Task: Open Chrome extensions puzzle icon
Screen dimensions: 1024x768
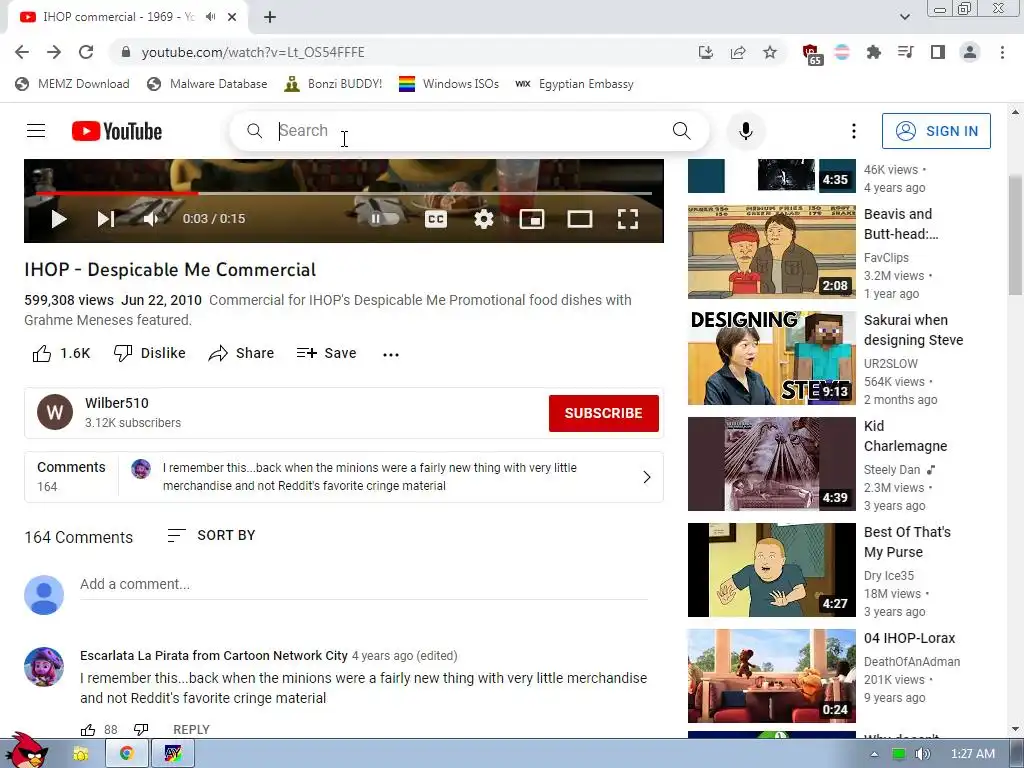Action: pyautogui.click(x=873, y=52)
